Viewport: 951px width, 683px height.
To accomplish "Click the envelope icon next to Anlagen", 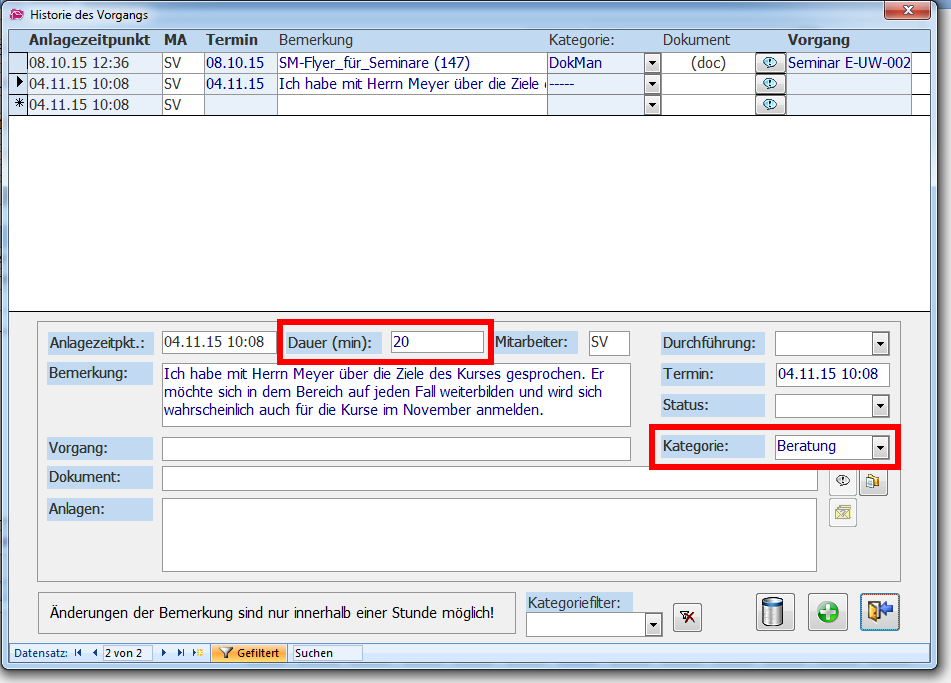I will (x=843, y=513).
